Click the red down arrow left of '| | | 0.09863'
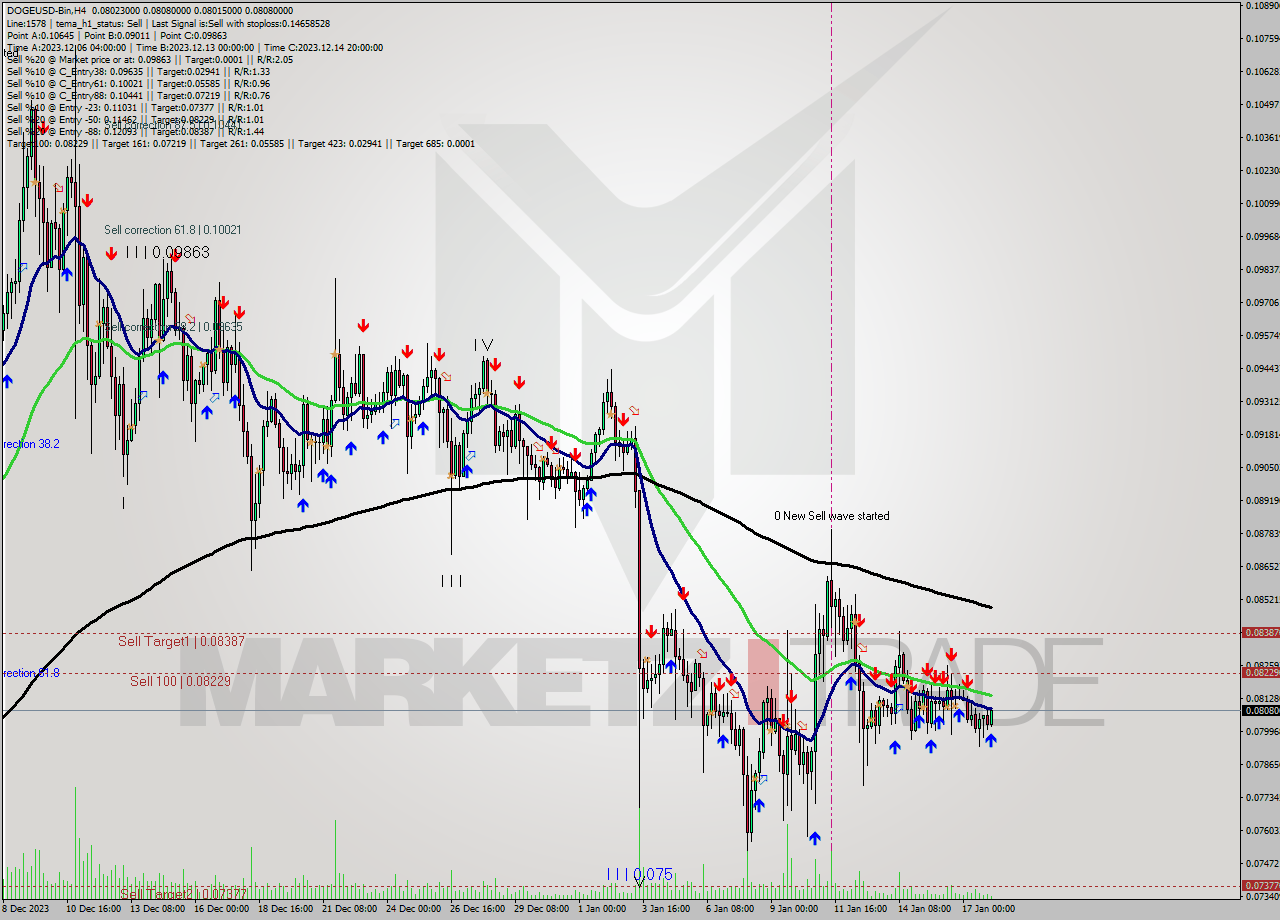Image resolution: width=1280 pixels, height=920 pixels. click(x=111, y=254)
